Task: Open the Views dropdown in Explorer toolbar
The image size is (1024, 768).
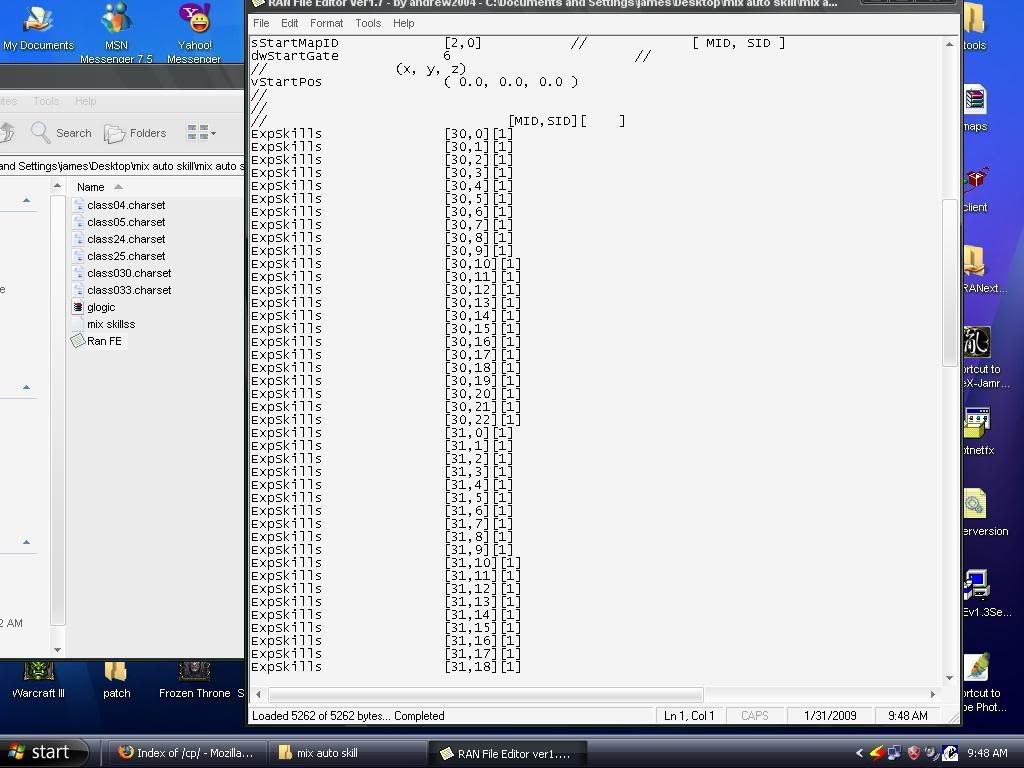Action: pos(201,133)
